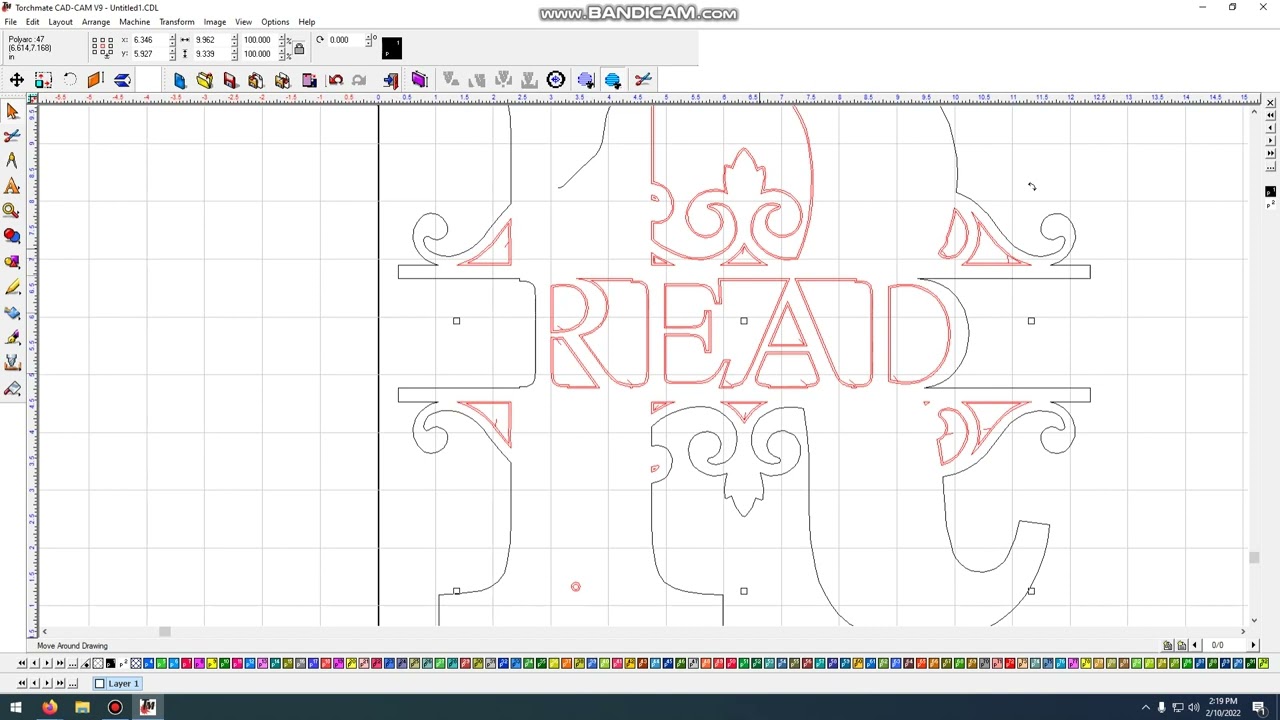
Task: Open the Layout menu
Action: (x=60, y=22)
